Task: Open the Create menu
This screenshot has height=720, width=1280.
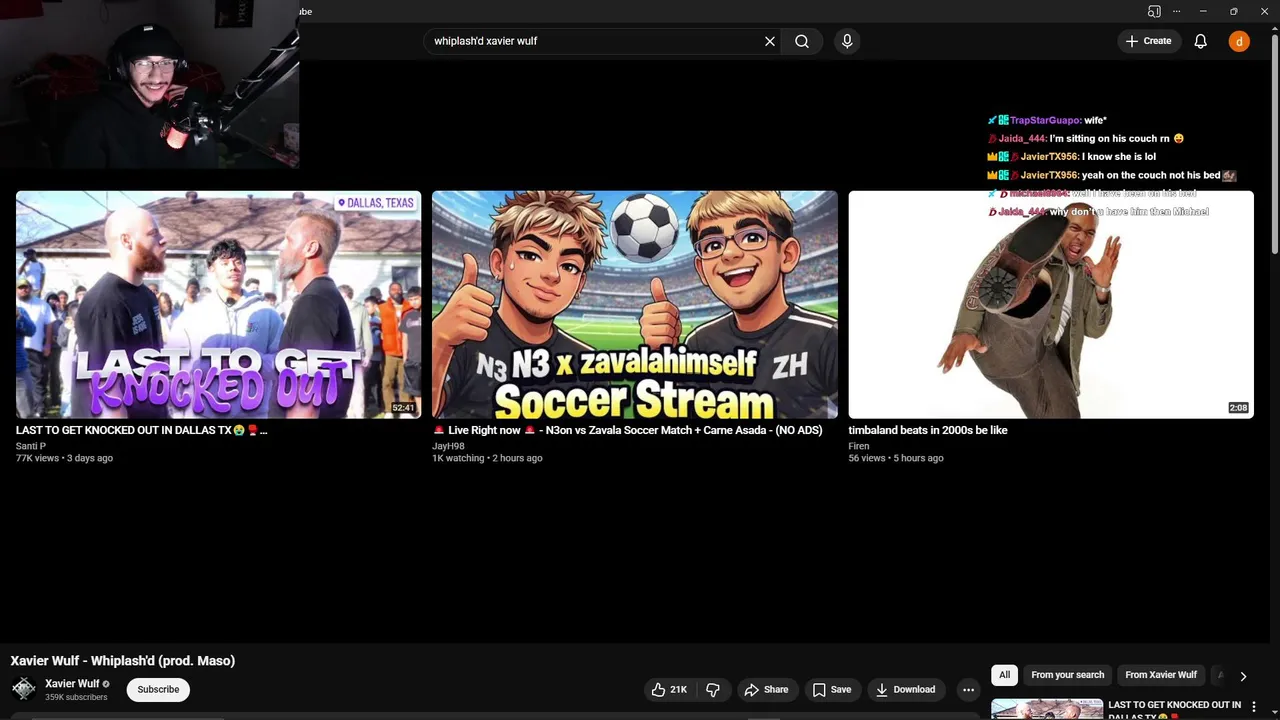Action: click(x=1148, y=41)
